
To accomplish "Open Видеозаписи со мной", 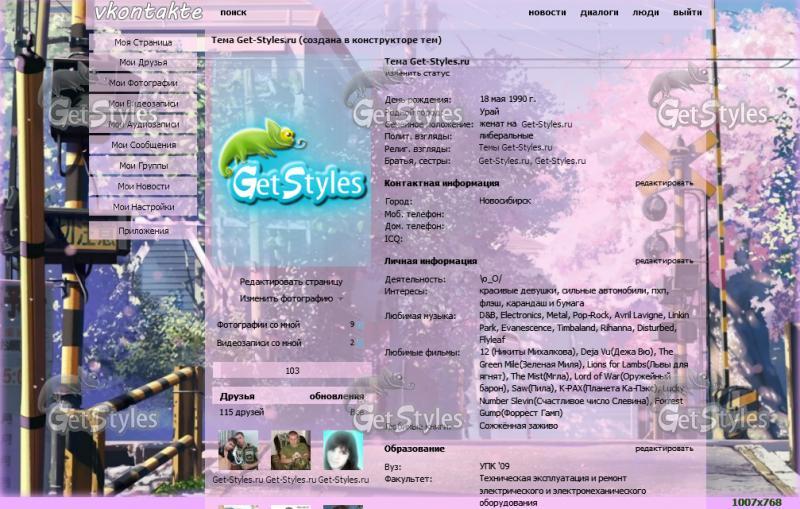I will click(x=259, y=343).
